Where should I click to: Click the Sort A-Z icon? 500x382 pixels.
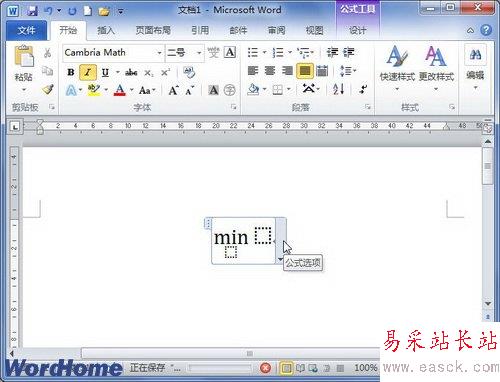click(338, 89)
